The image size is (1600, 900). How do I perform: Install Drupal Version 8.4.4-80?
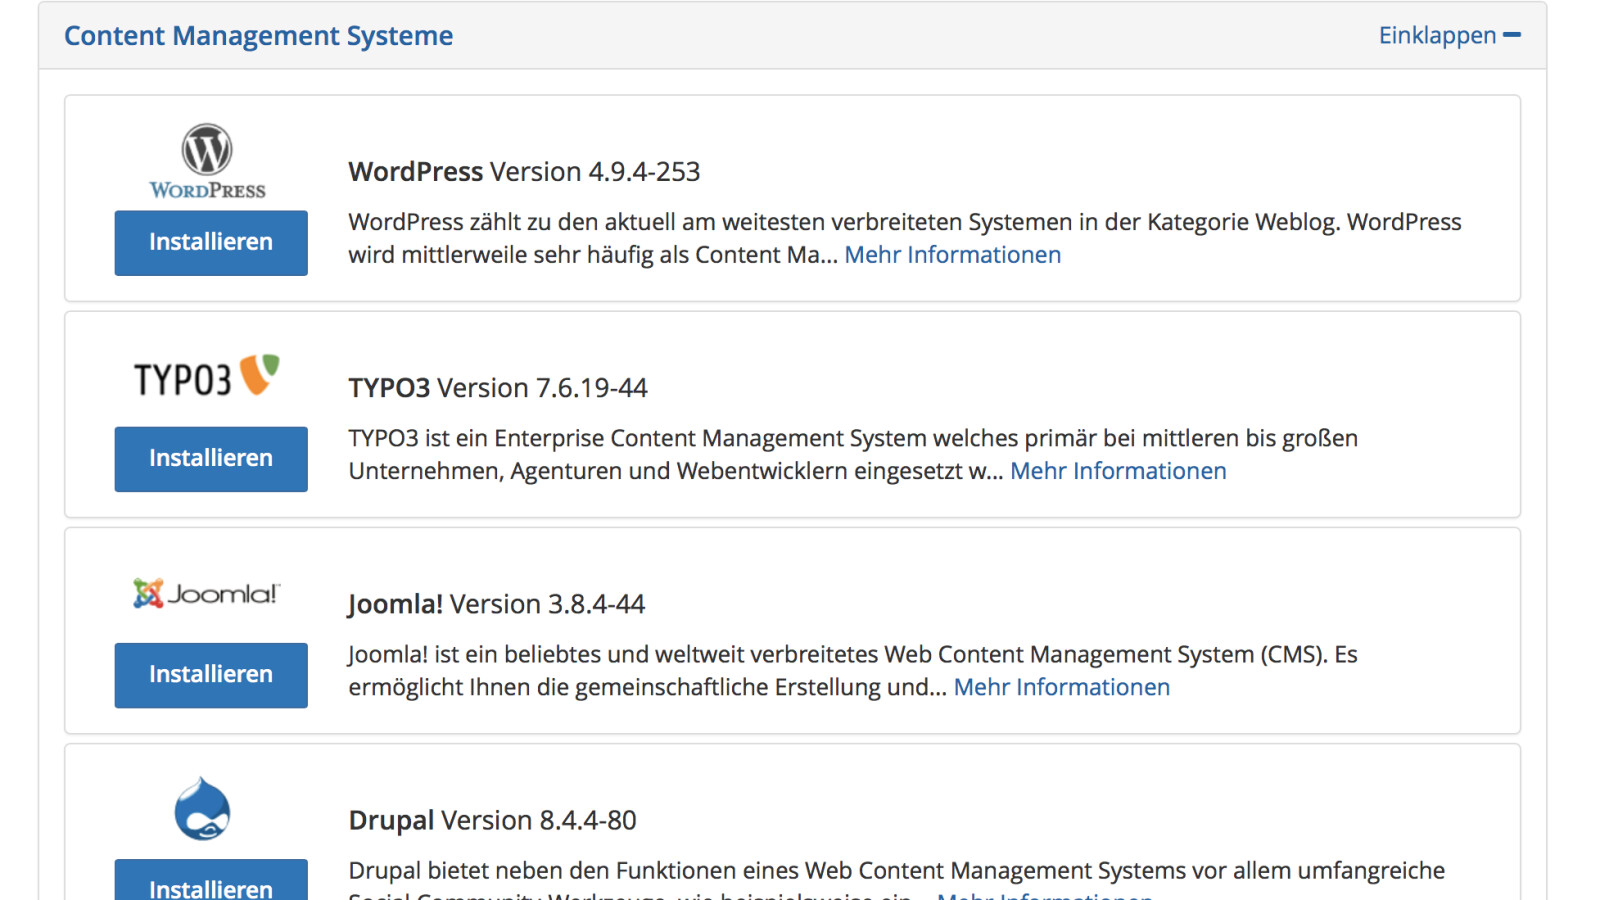point(210,886)
